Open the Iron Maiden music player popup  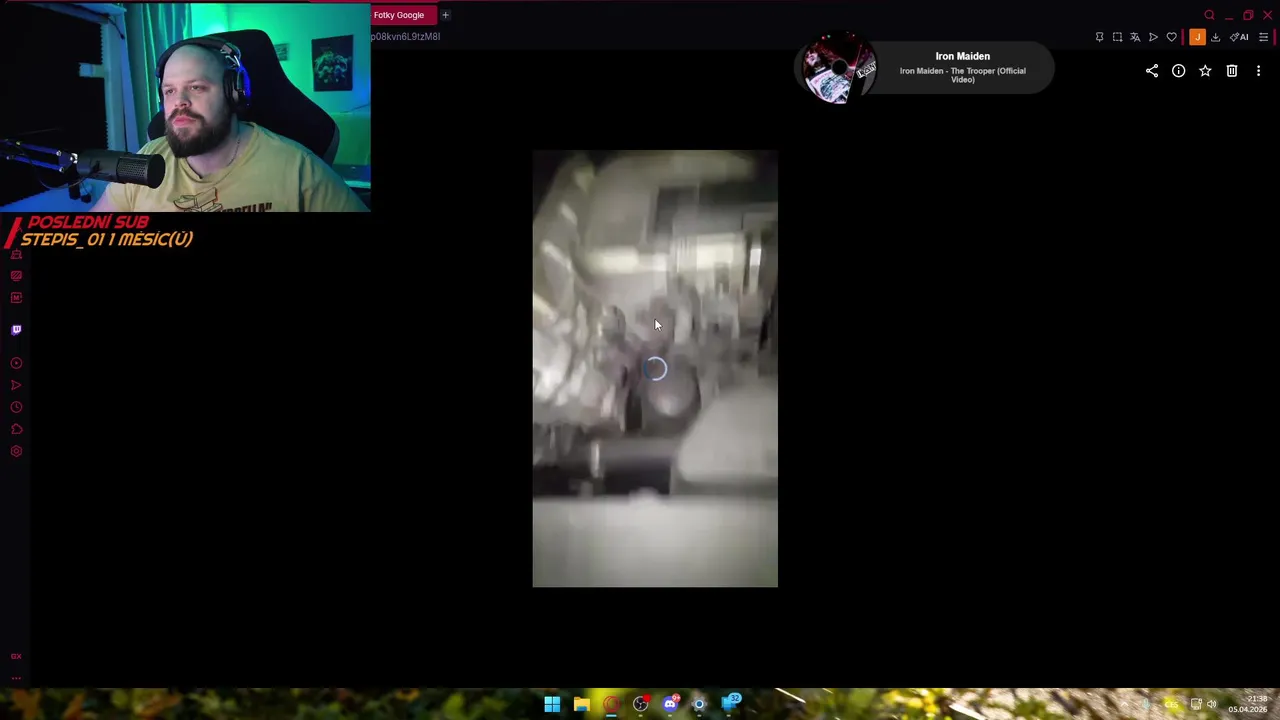click(924, 69)
